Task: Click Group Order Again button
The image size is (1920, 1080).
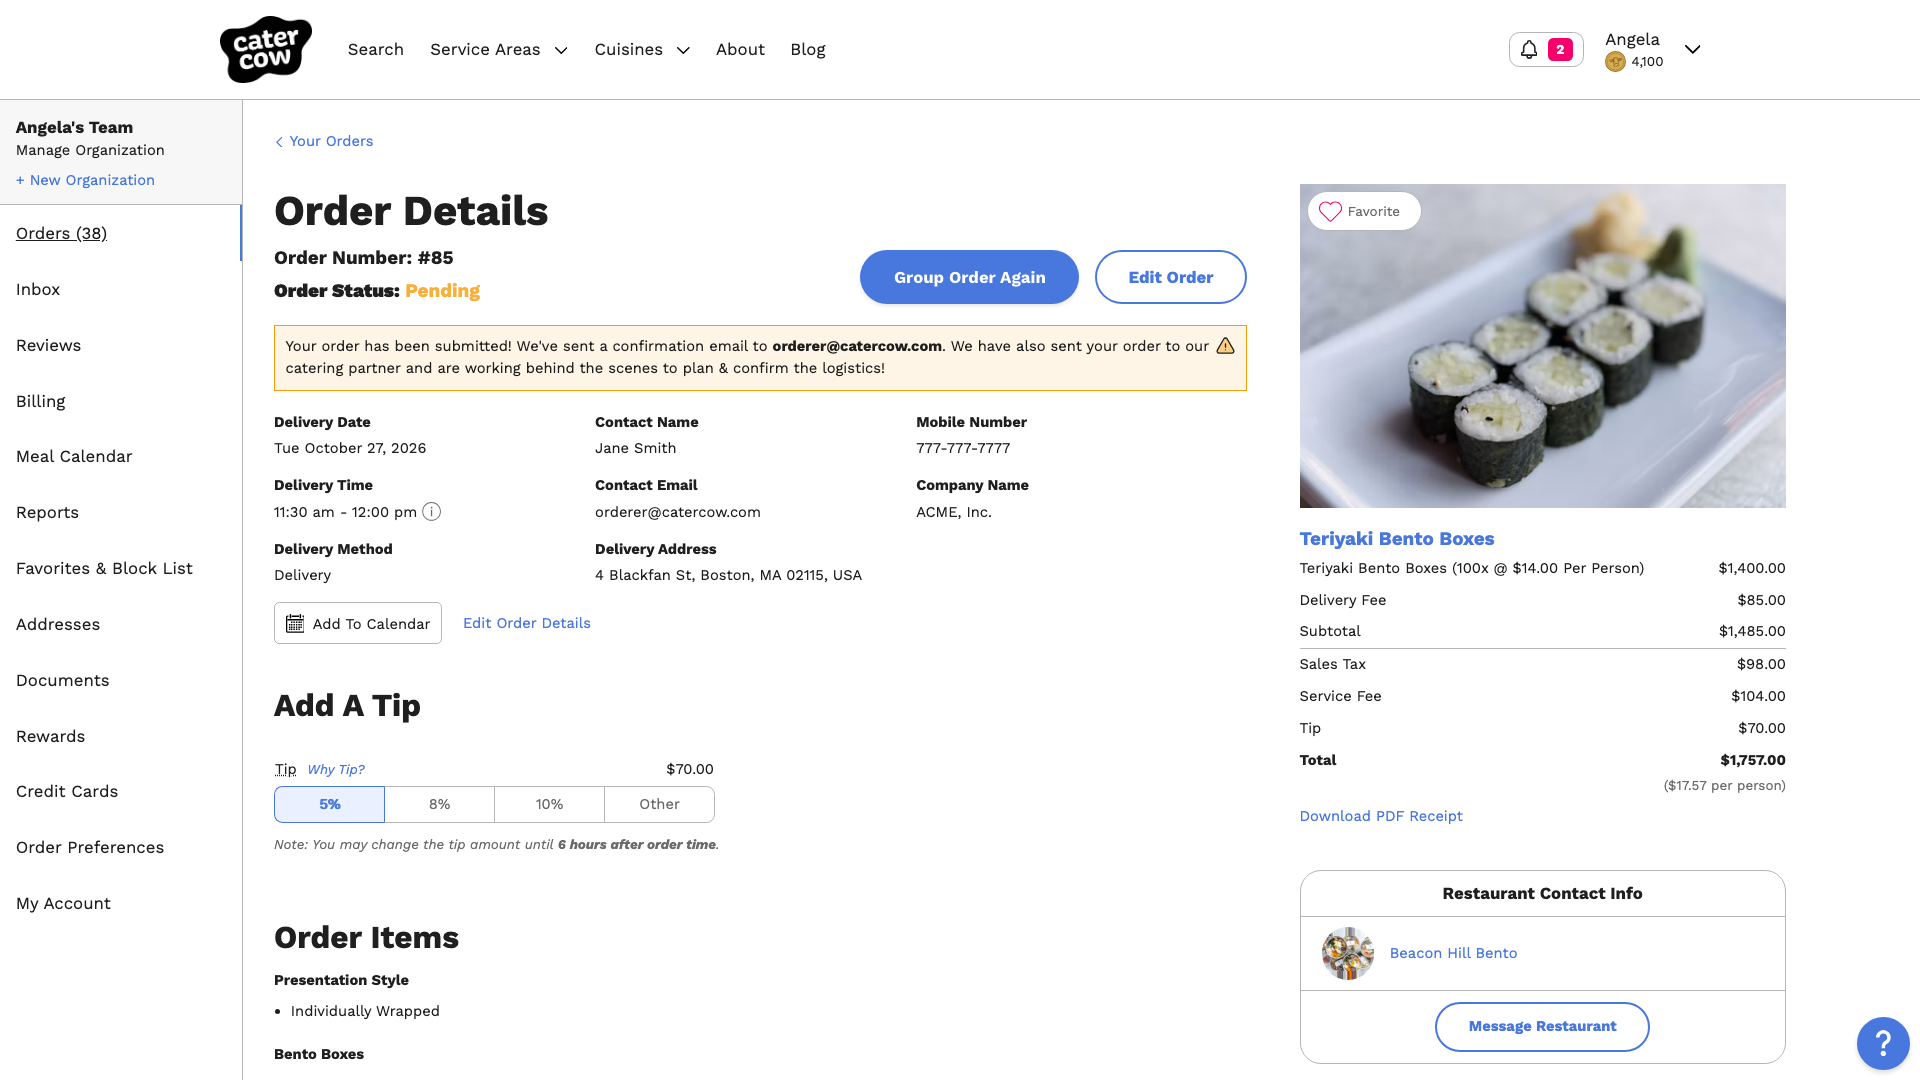Action: click(x=969, y=277)
